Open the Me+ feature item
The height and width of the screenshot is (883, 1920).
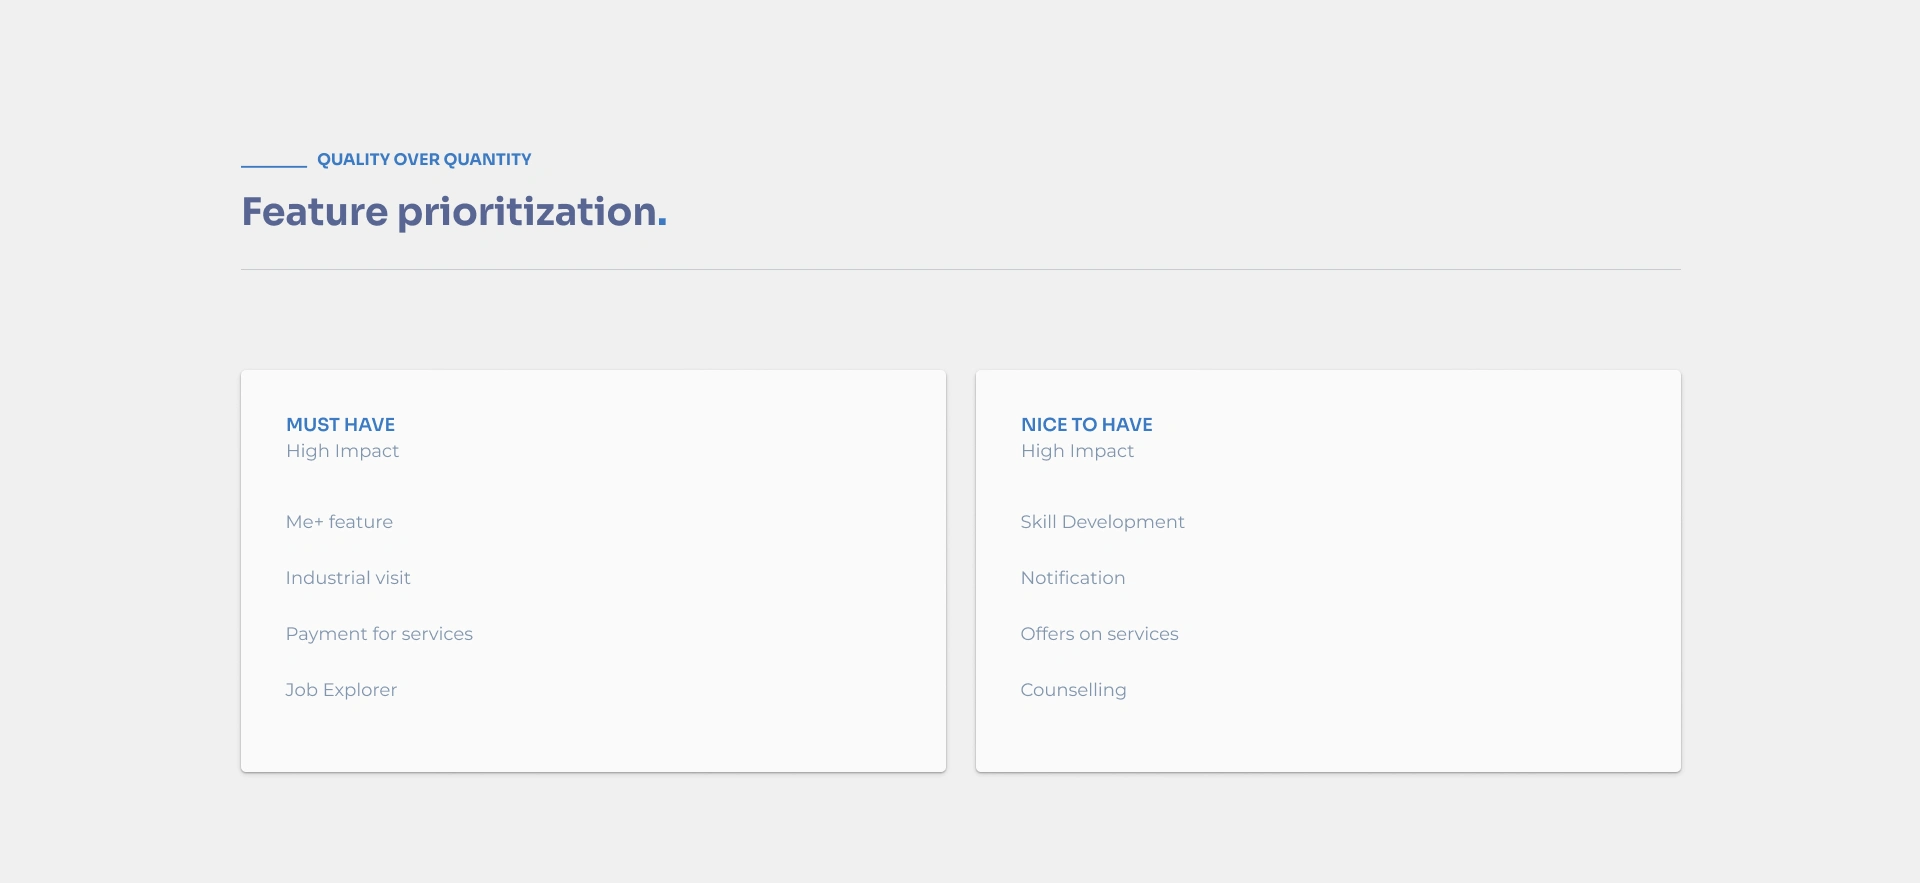coord(339,522)
